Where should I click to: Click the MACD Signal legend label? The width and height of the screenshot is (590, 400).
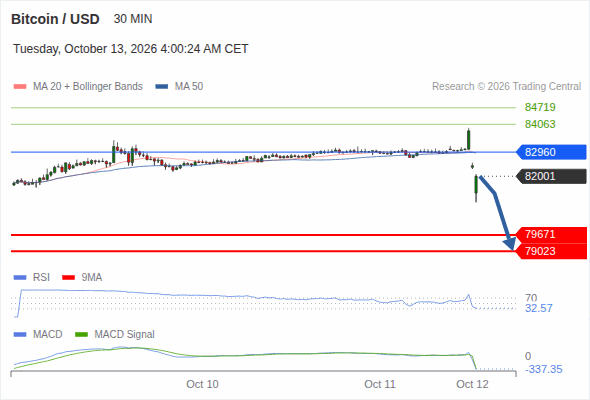pos(124,335)
